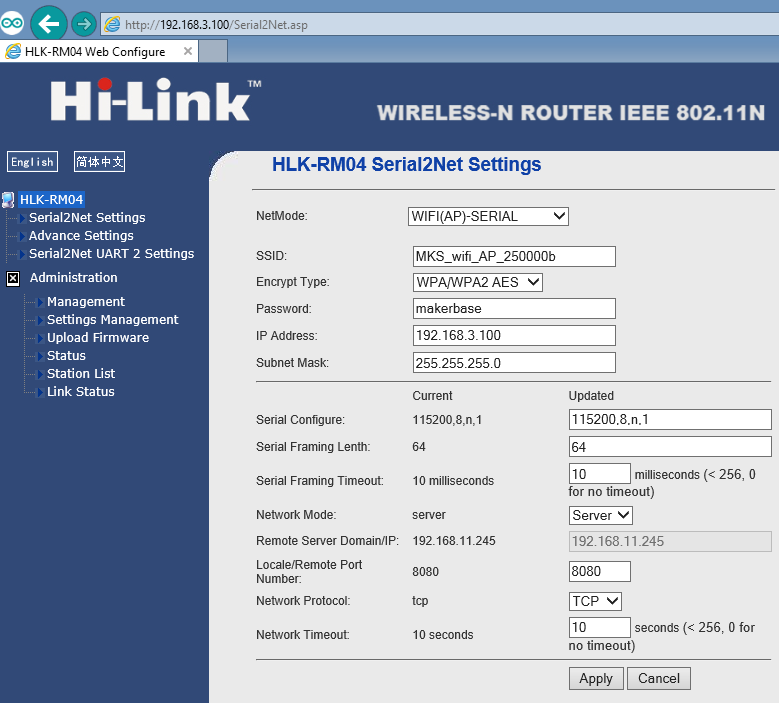
Task: Click the browser forward arrow button
Action: (84, 24)
